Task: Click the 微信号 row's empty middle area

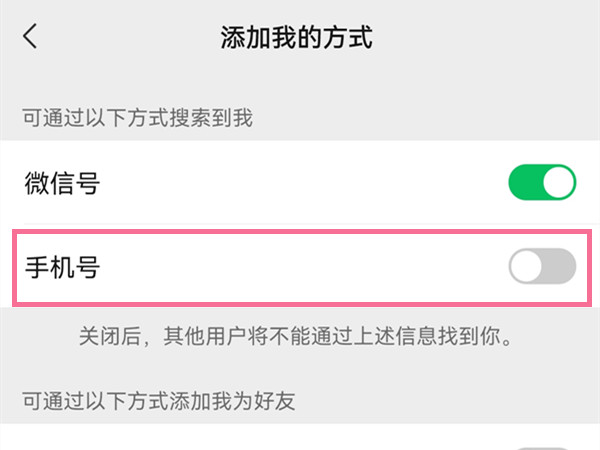Action: click(300, 183)
